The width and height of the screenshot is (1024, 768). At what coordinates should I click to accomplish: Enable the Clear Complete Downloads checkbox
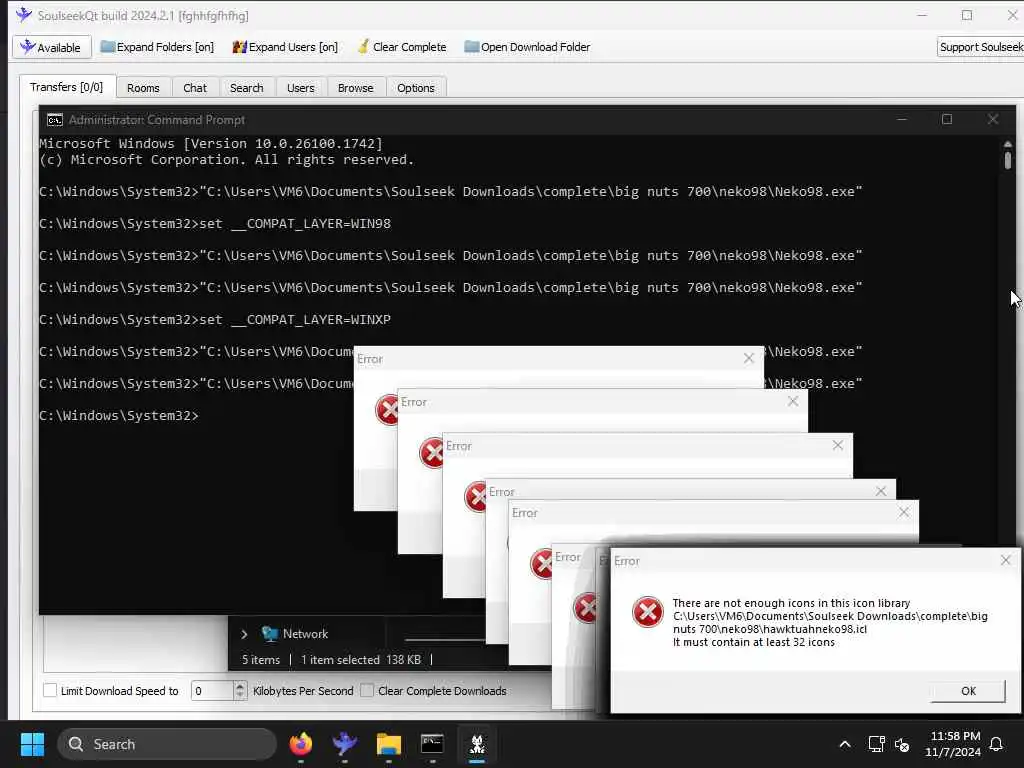(x=367, y=690)
